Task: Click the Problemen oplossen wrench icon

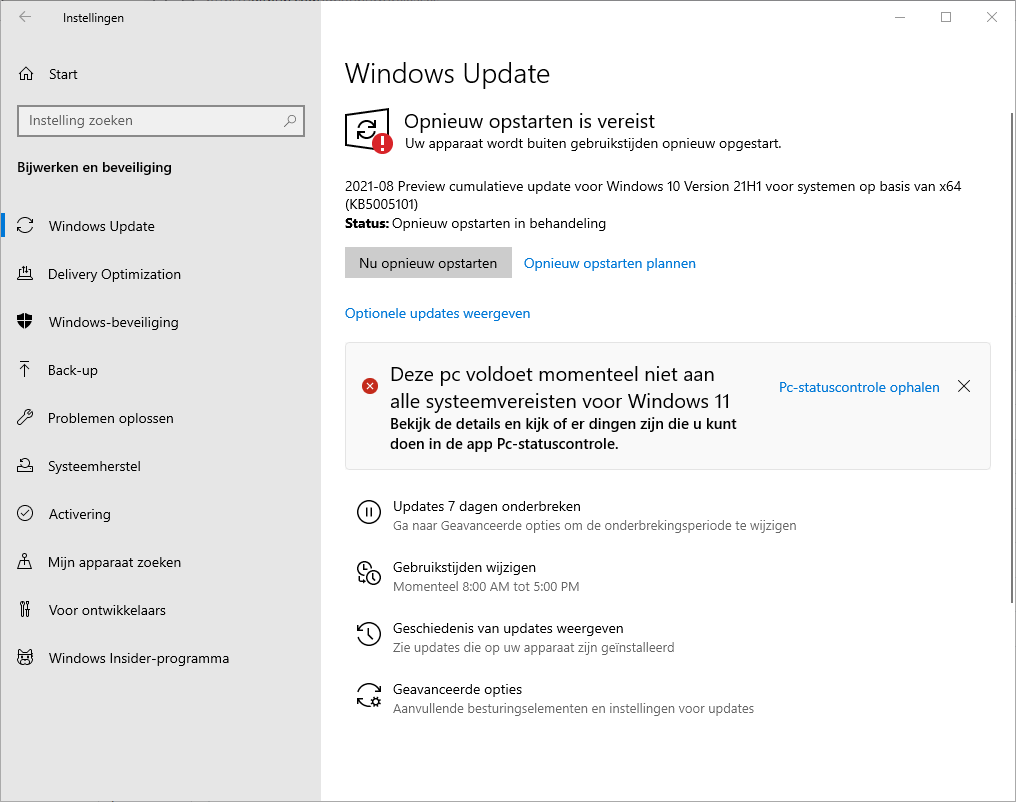Action: tap(26, 418)
